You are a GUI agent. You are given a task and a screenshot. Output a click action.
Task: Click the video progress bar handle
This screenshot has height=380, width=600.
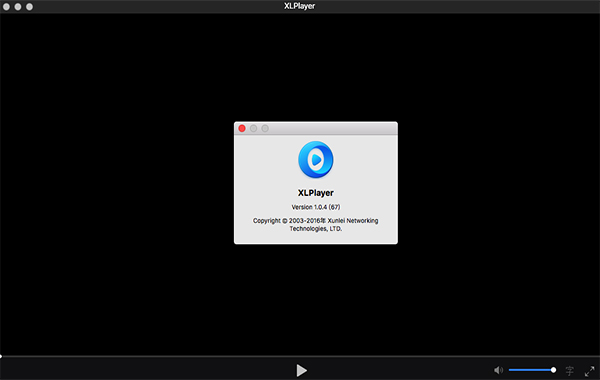click(x=1, y=356)
